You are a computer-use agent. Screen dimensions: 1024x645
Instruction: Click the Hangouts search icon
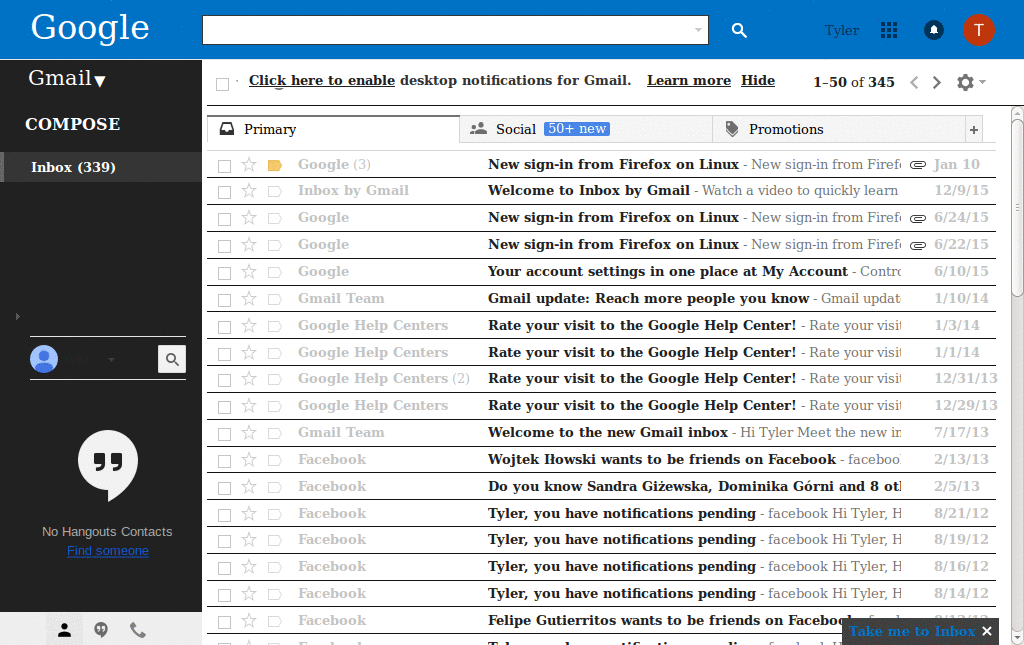[172, 359]
